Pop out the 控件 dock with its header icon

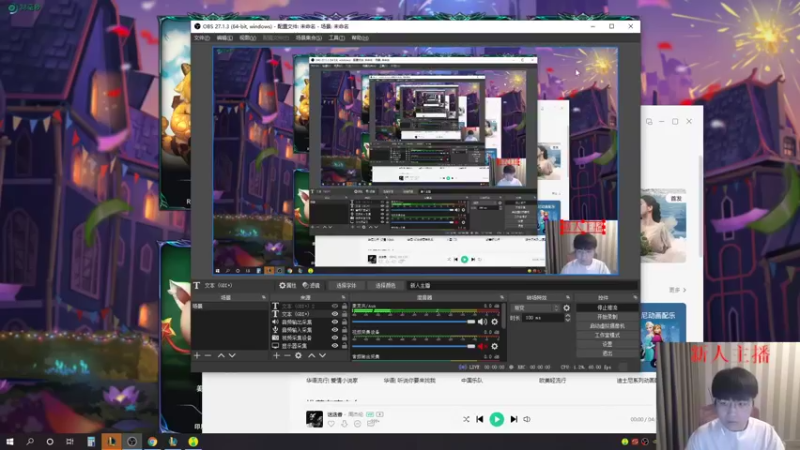[635, 297]
